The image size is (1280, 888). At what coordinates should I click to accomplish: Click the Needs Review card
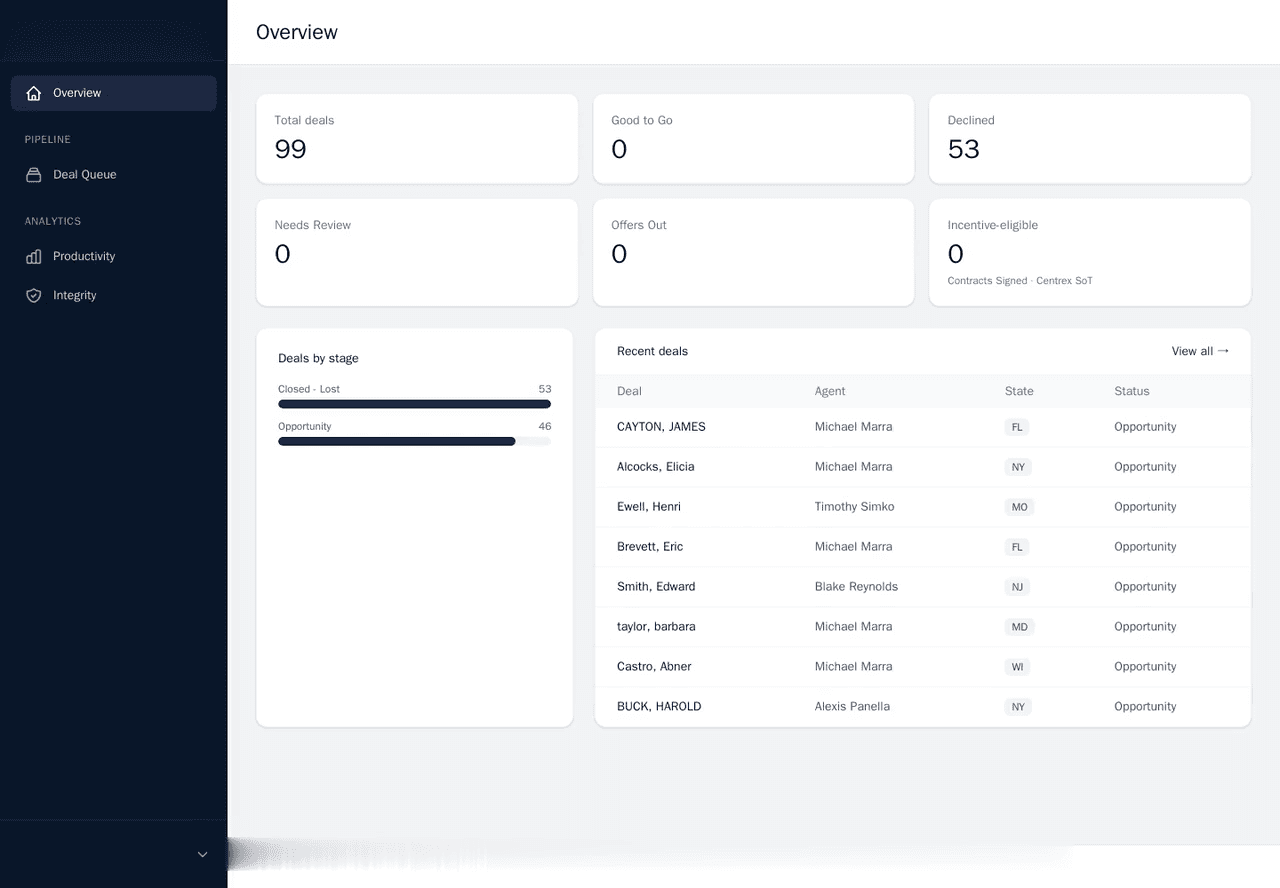pyautogui.click(x=417, y=252)
